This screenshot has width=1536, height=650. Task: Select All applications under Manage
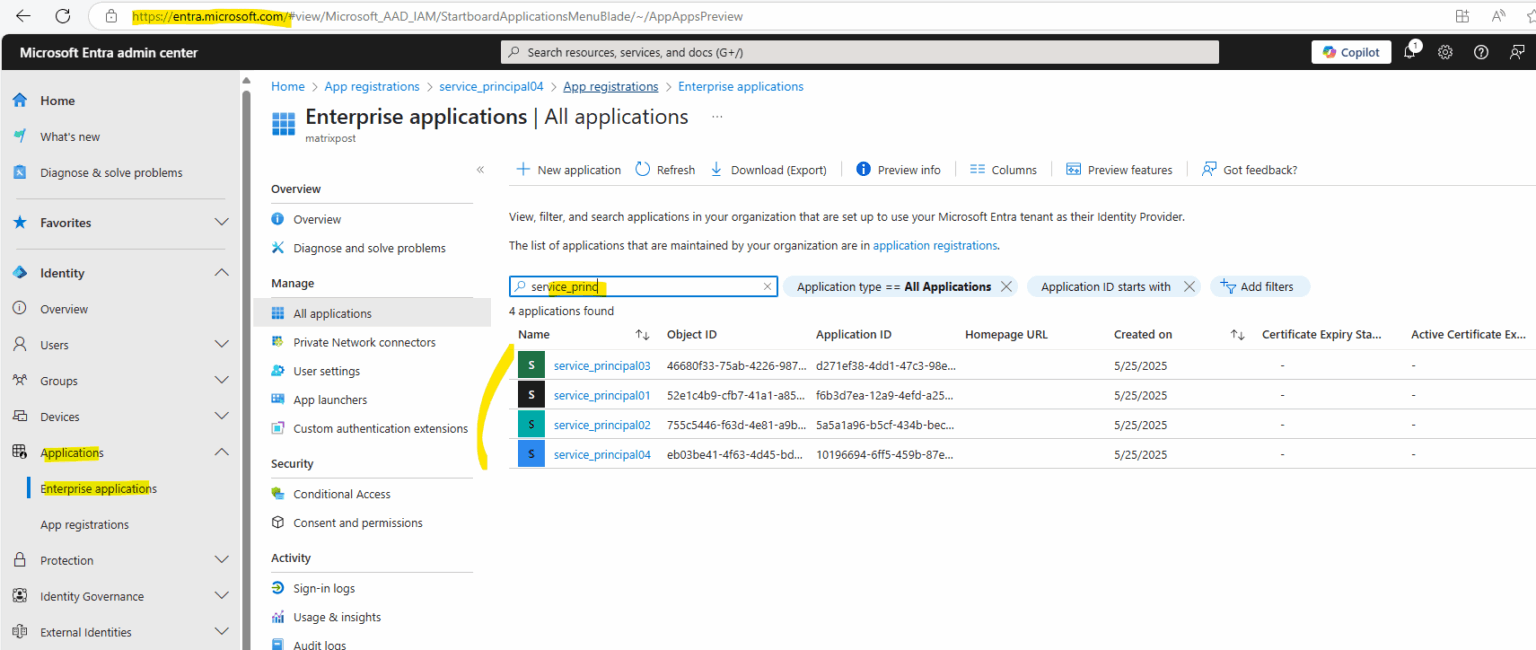(333, 312)
